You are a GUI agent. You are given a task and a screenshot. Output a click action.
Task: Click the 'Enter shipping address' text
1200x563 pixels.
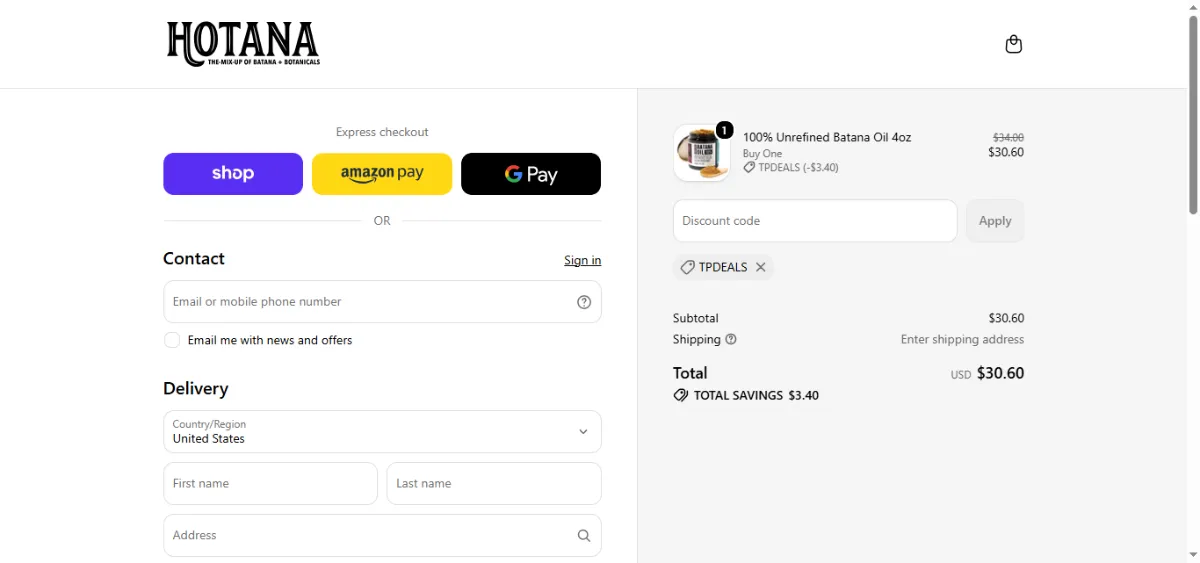coord(962,339)
